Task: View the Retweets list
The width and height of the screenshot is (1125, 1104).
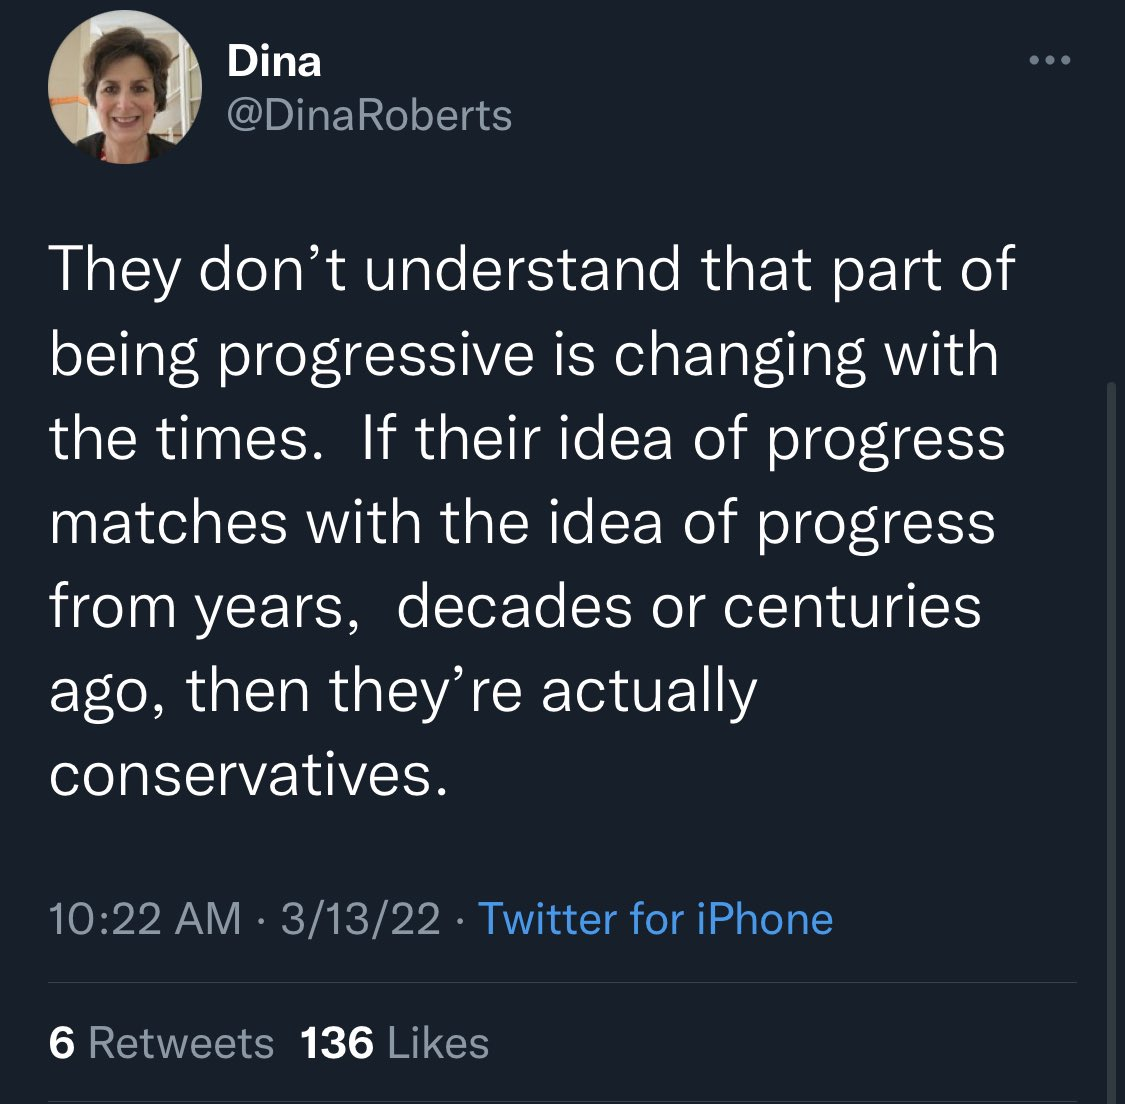Action: [x=180, y=1043]
